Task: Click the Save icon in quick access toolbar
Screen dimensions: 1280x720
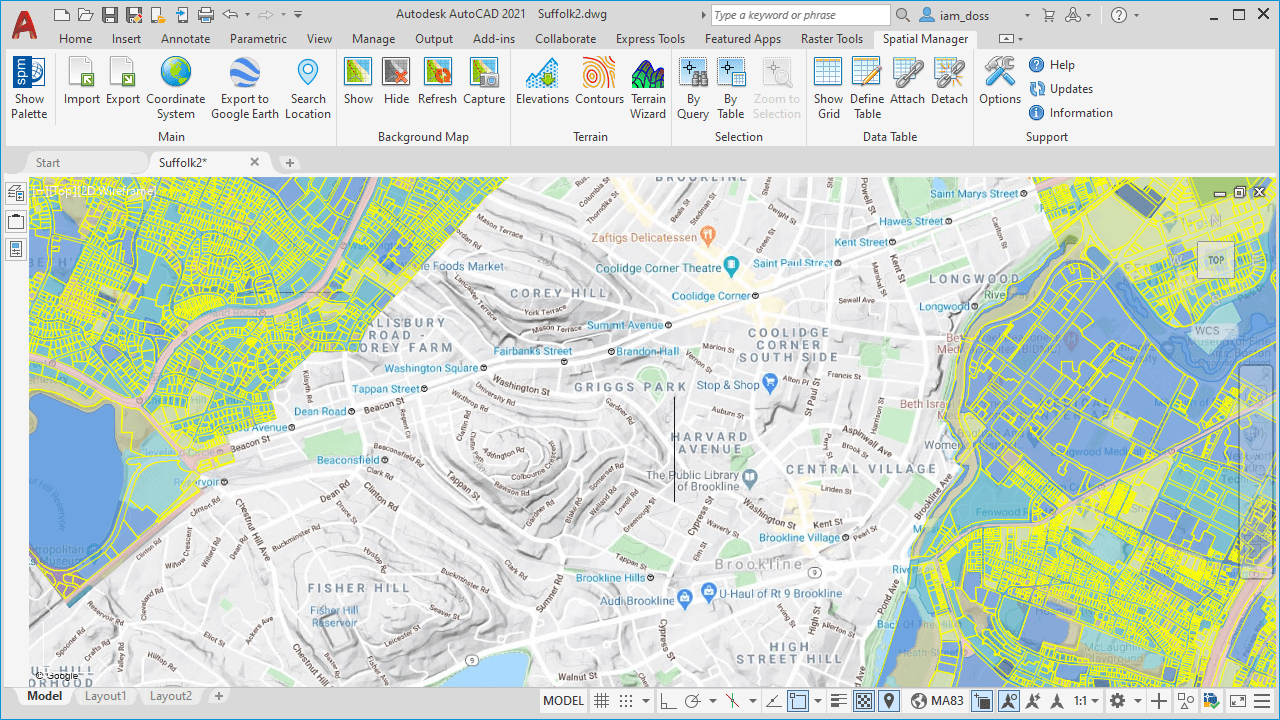Action: (x=110, y=15)
